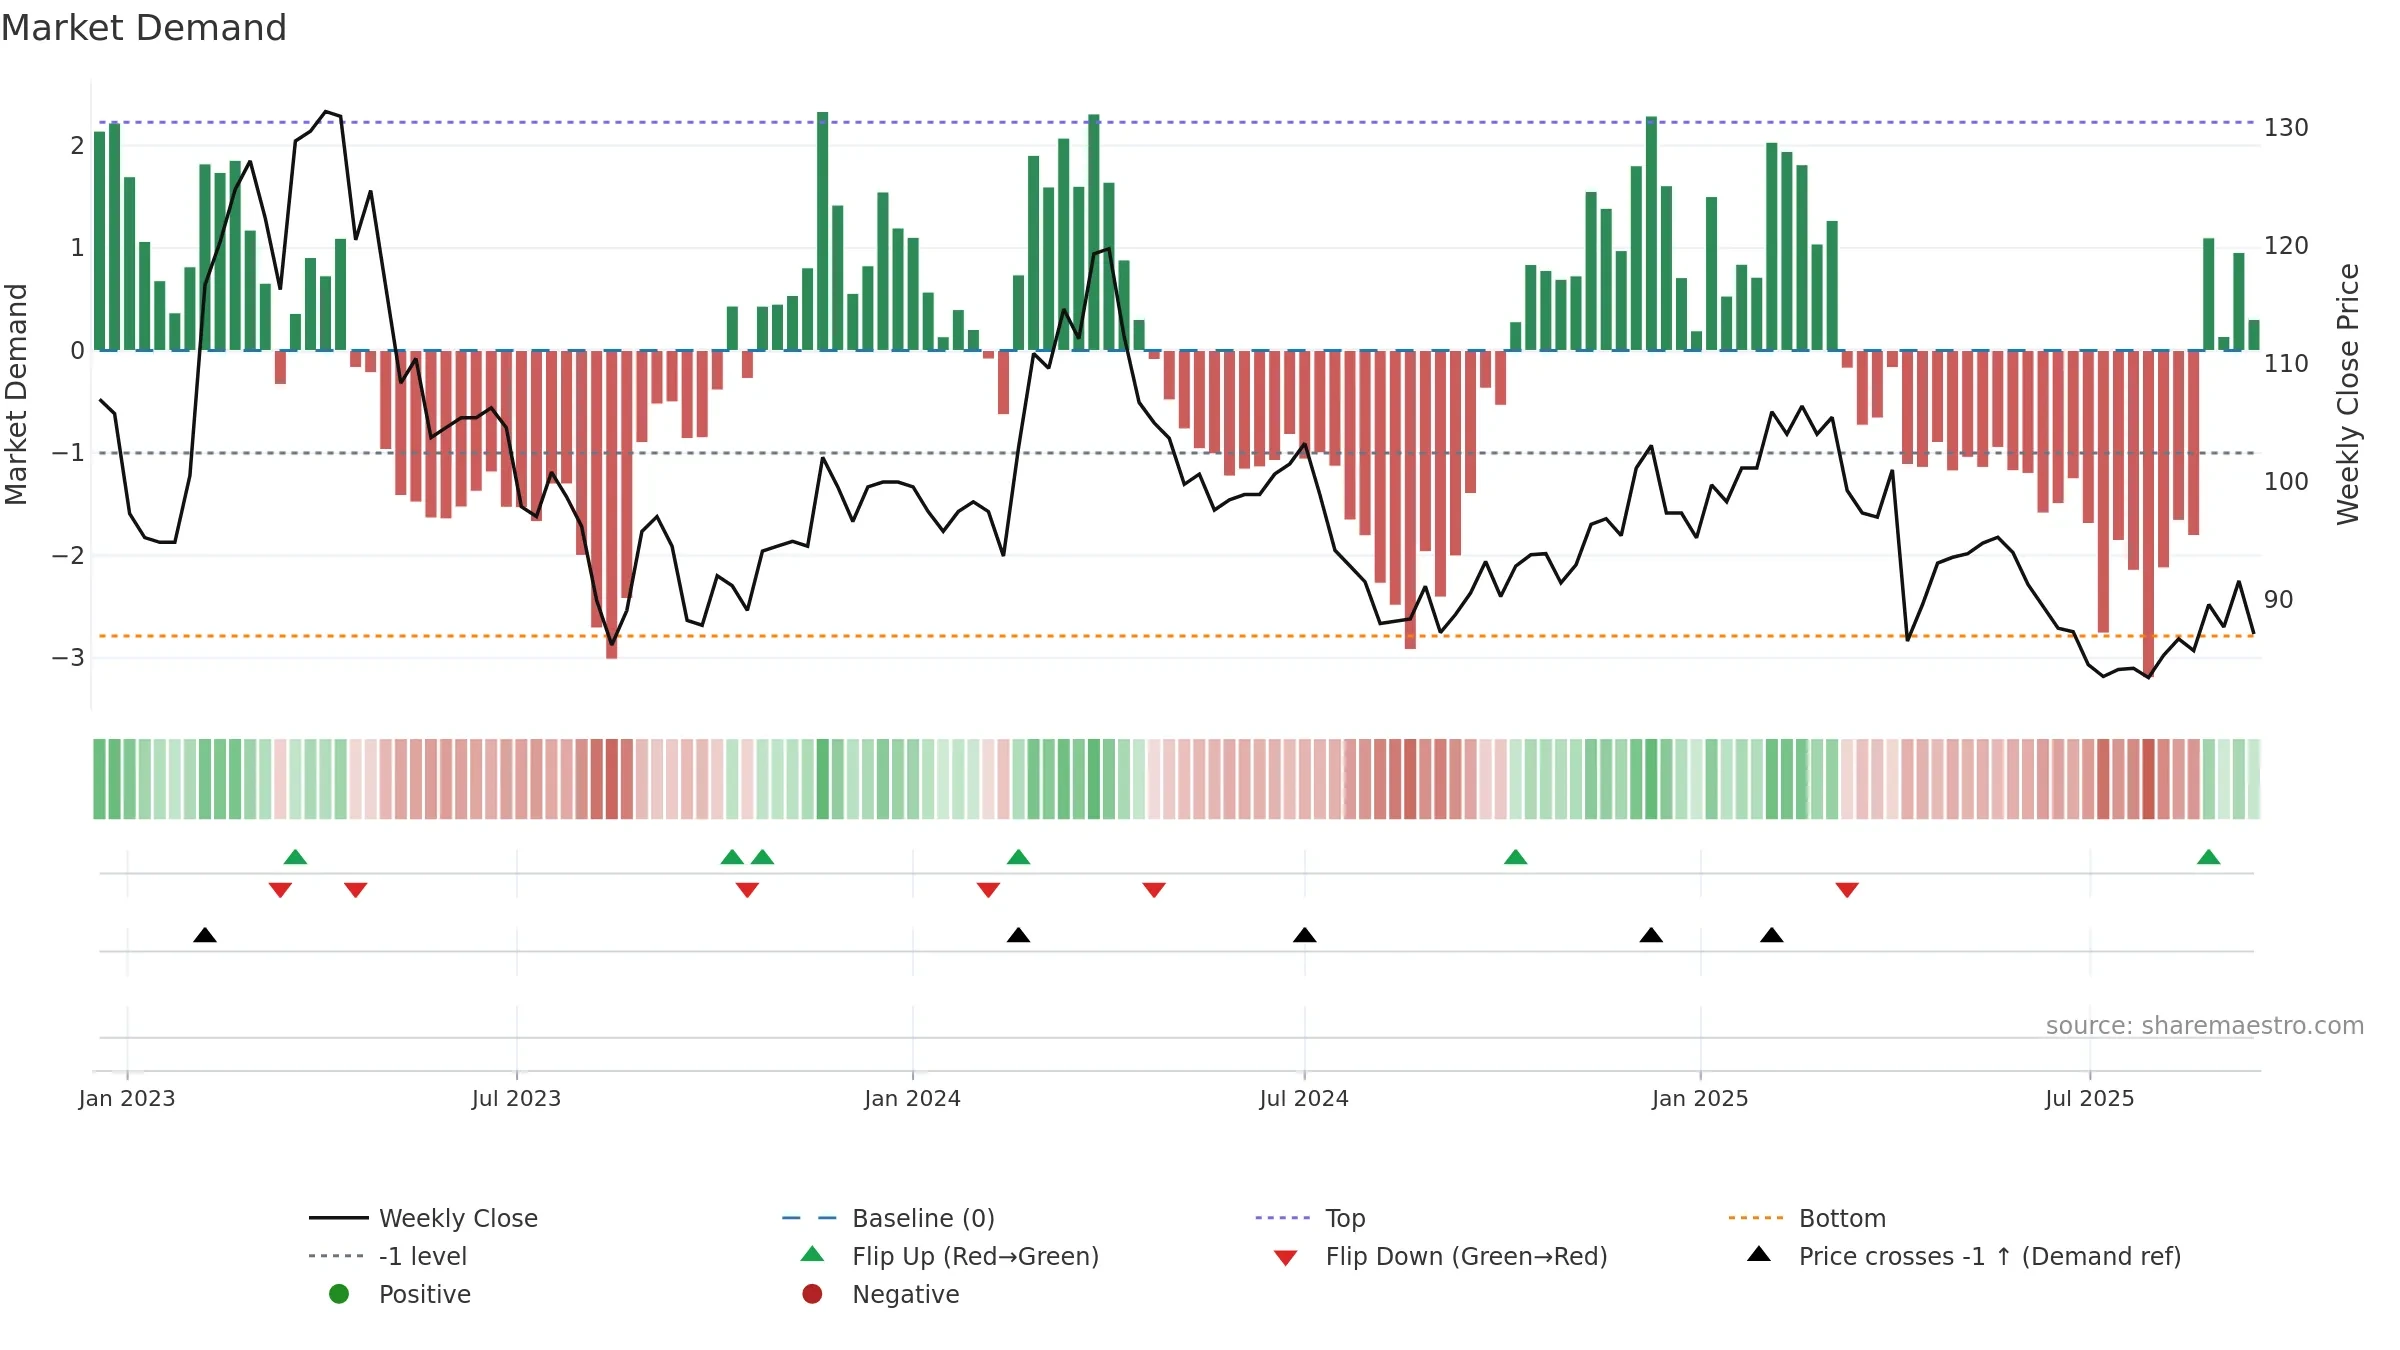Click the −3 label on the demand axis

tap(68, 658)
